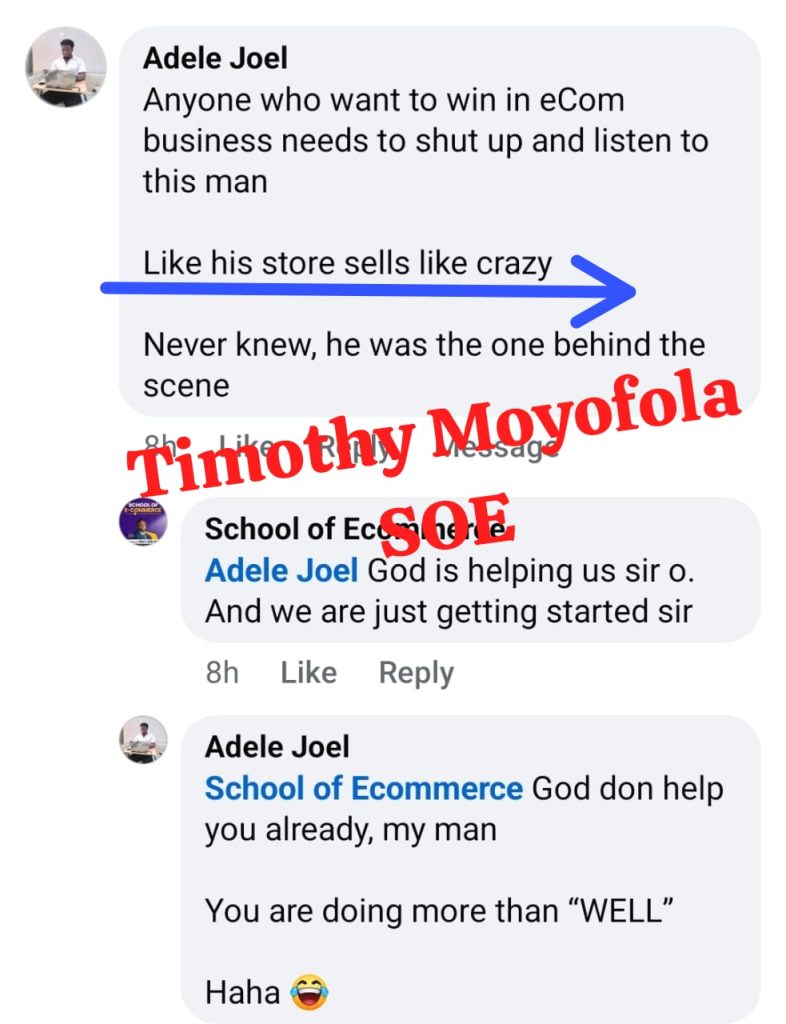Click blue School of Ecommerce mention
This screenshot has width=786, height=1024.
tap(363, 788)
